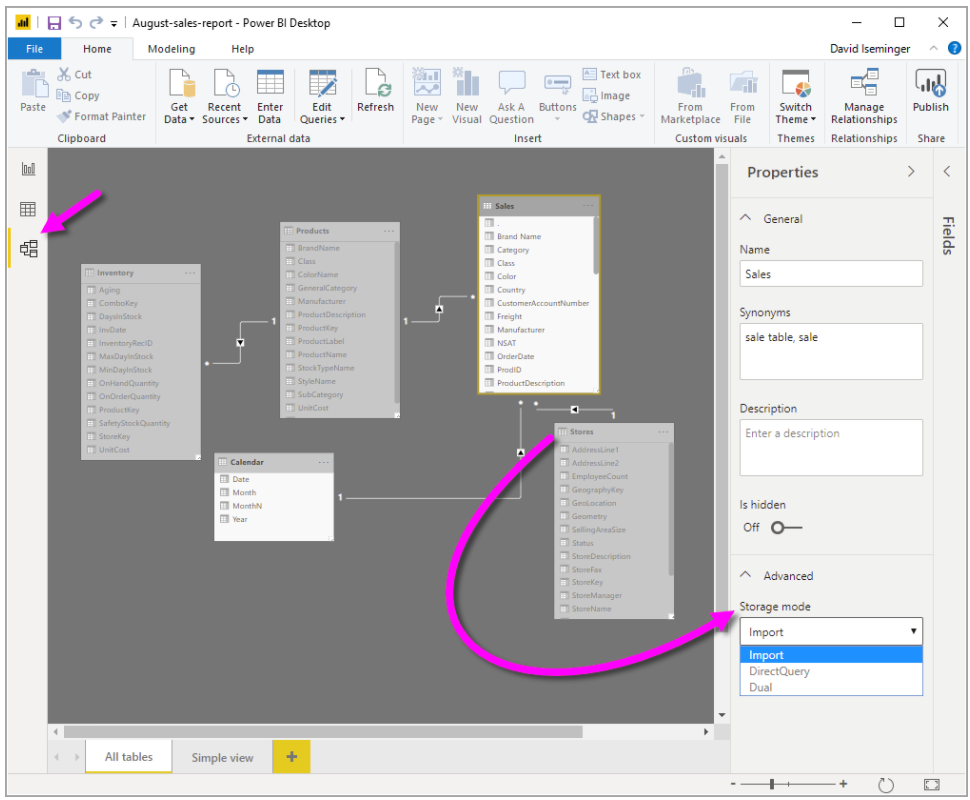Open Switch Theme dropdown
Image resolution: width=970 pixels, height=800 pixels.
[796, 97]
